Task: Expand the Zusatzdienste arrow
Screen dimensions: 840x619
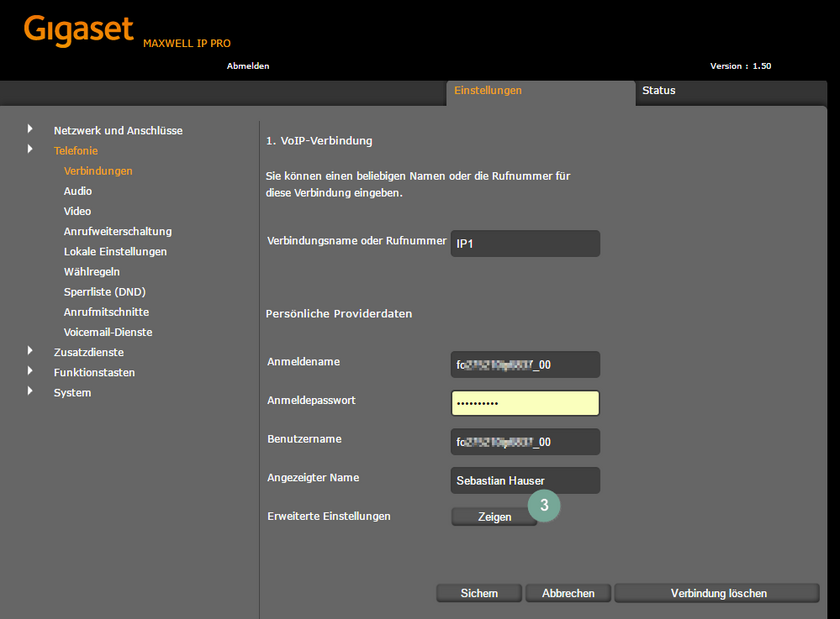Action: point(30,352)
